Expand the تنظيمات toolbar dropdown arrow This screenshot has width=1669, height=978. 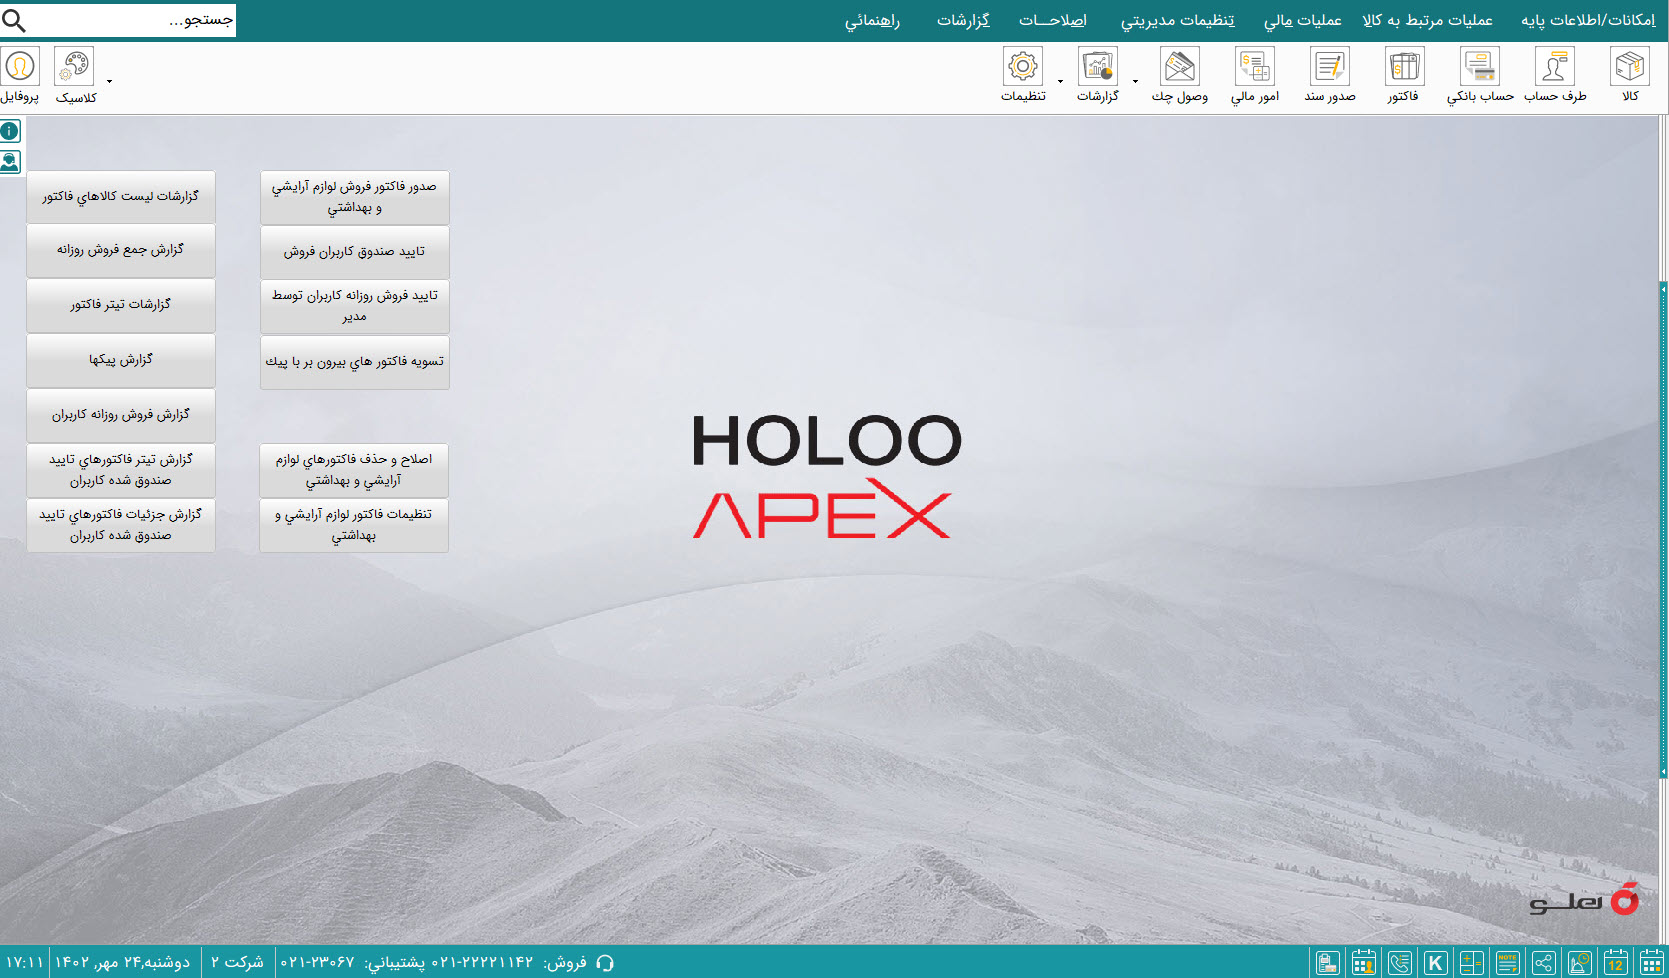click(x=1060, y=82)
